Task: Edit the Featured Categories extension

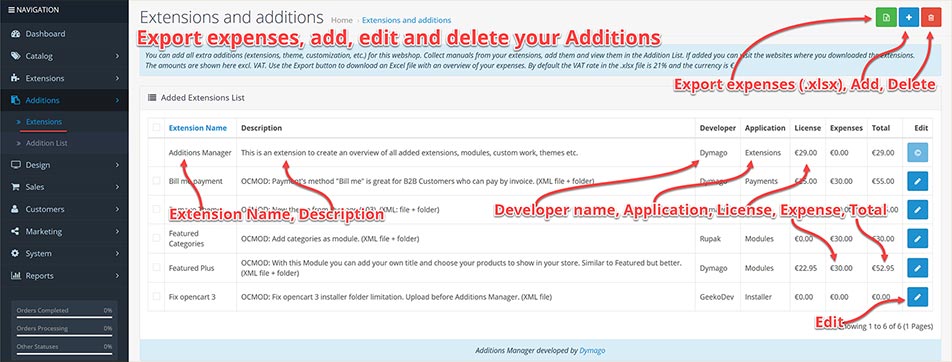Action: click(917, 239)
